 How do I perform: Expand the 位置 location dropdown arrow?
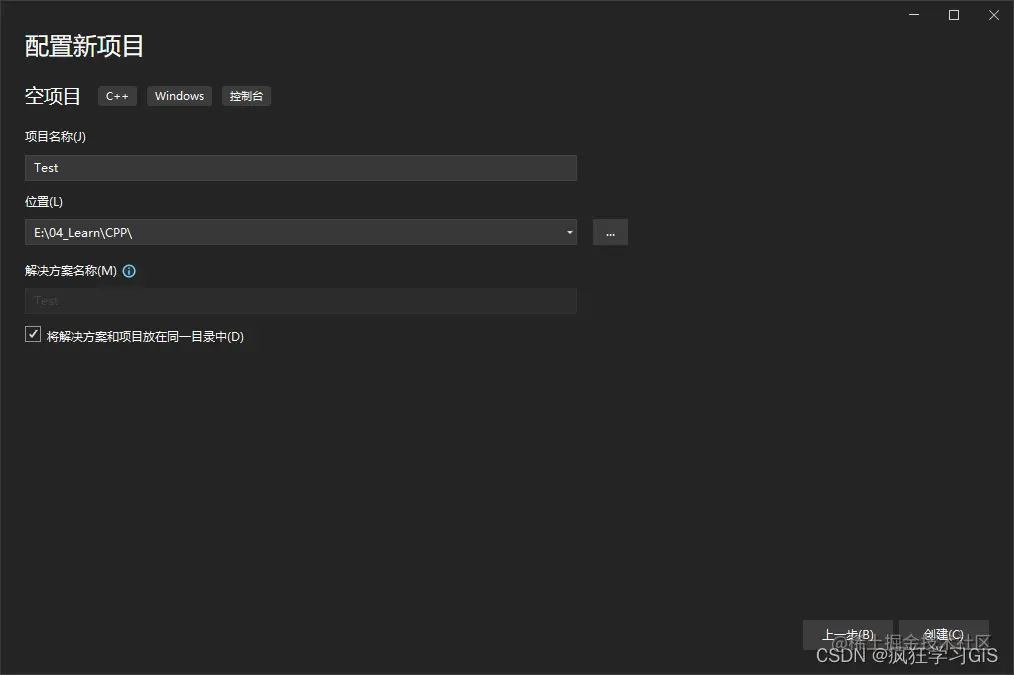coord(569,232)
